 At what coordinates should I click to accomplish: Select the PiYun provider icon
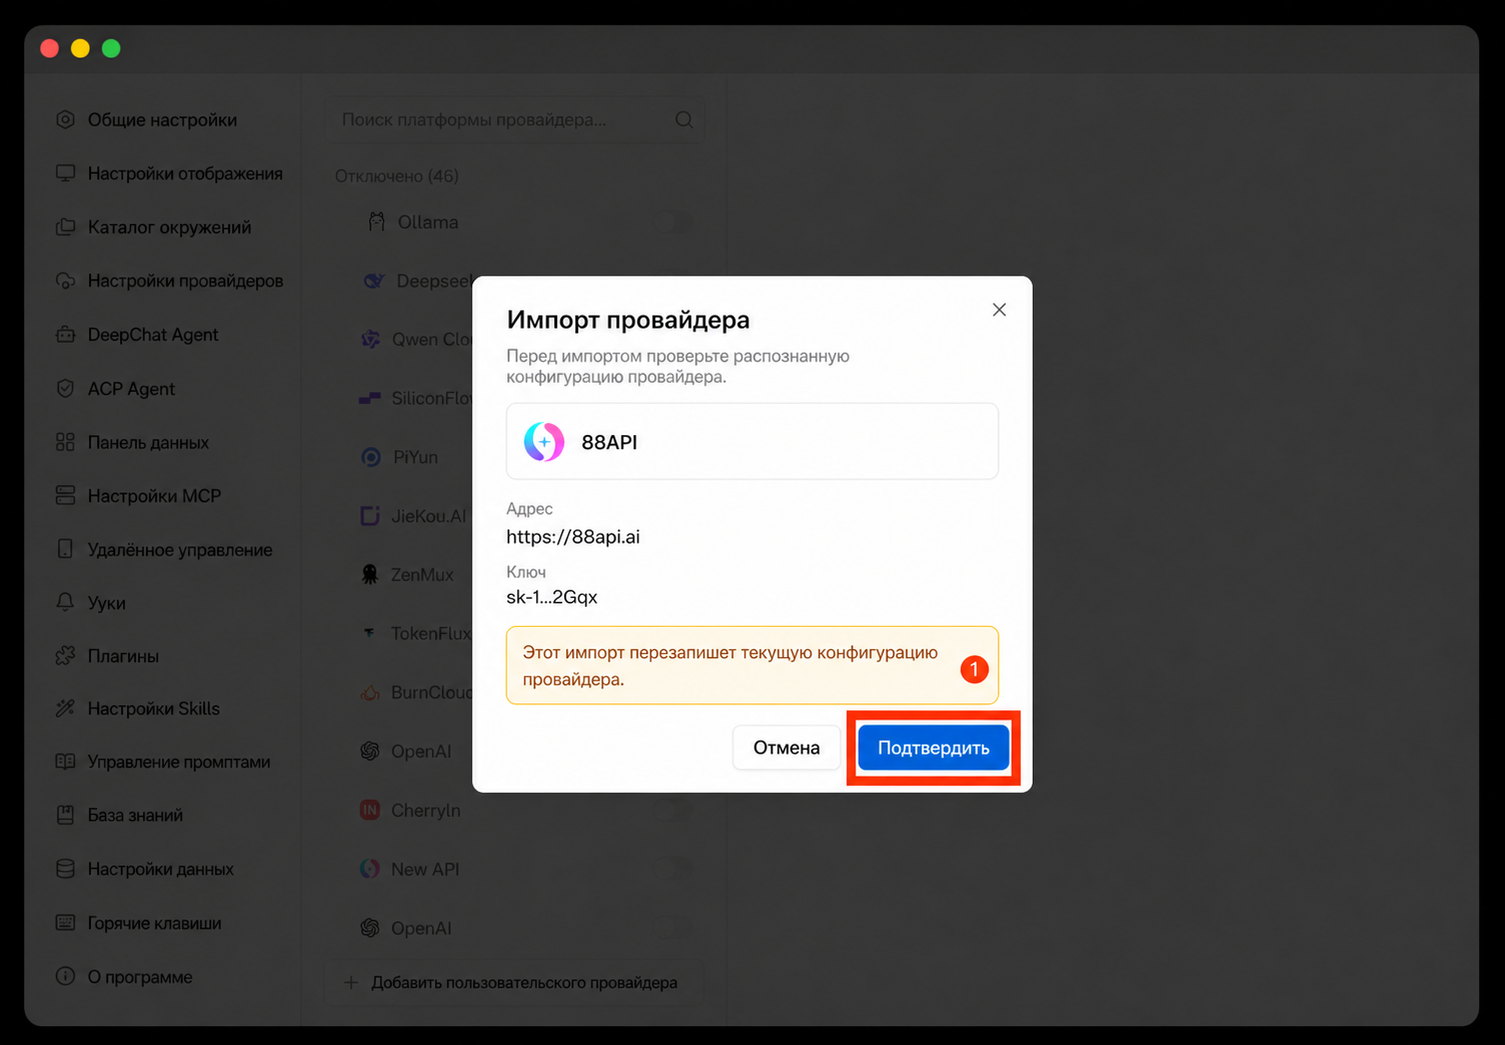[x=371, y=457]
